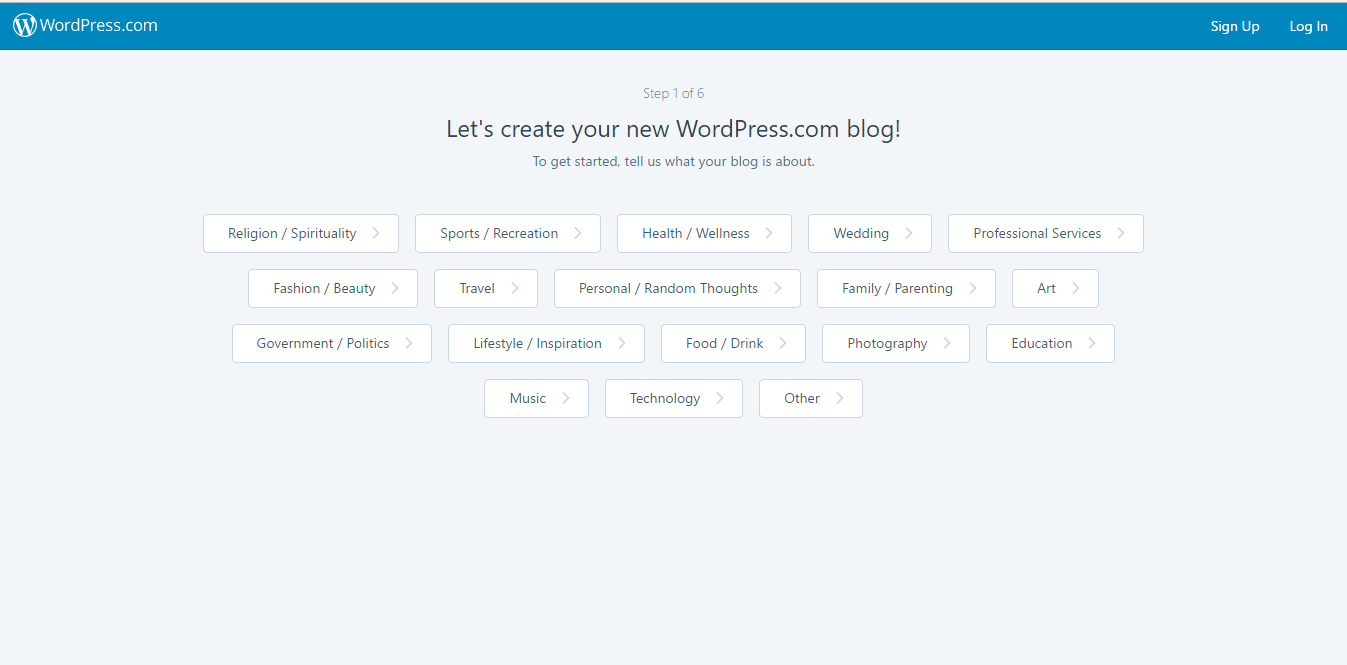Choose the Sports / Recreation category
1347x665 pixels.
pos(508,233)
